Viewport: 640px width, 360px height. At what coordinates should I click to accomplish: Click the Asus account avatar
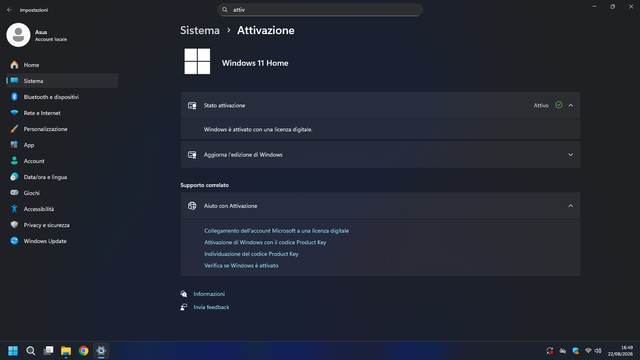coord(18,35)
